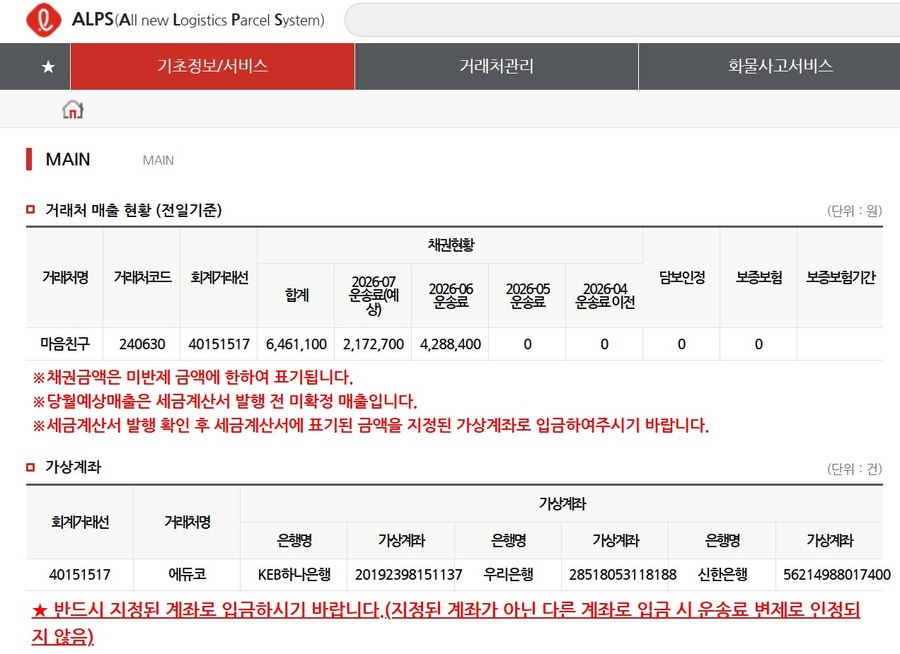Select the (단위 : 원) unit label

coord(854,211)
